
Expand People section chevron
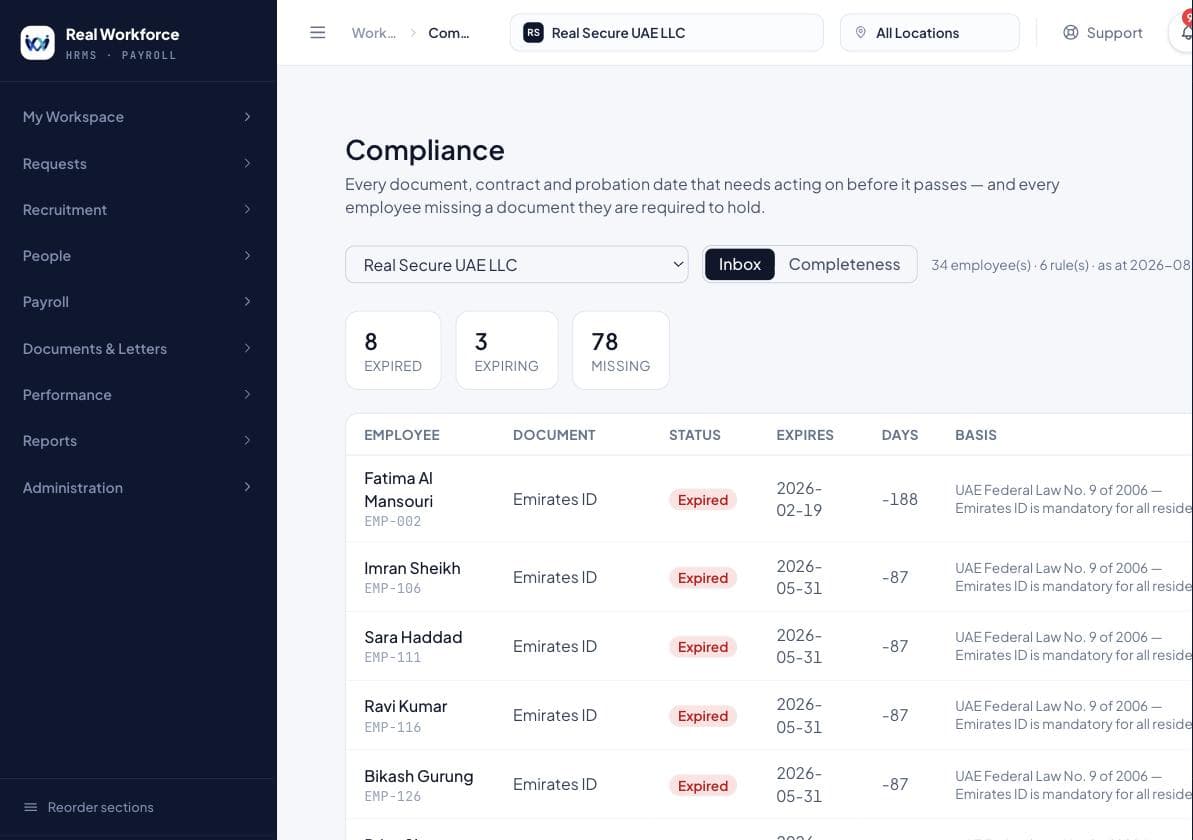247,256
